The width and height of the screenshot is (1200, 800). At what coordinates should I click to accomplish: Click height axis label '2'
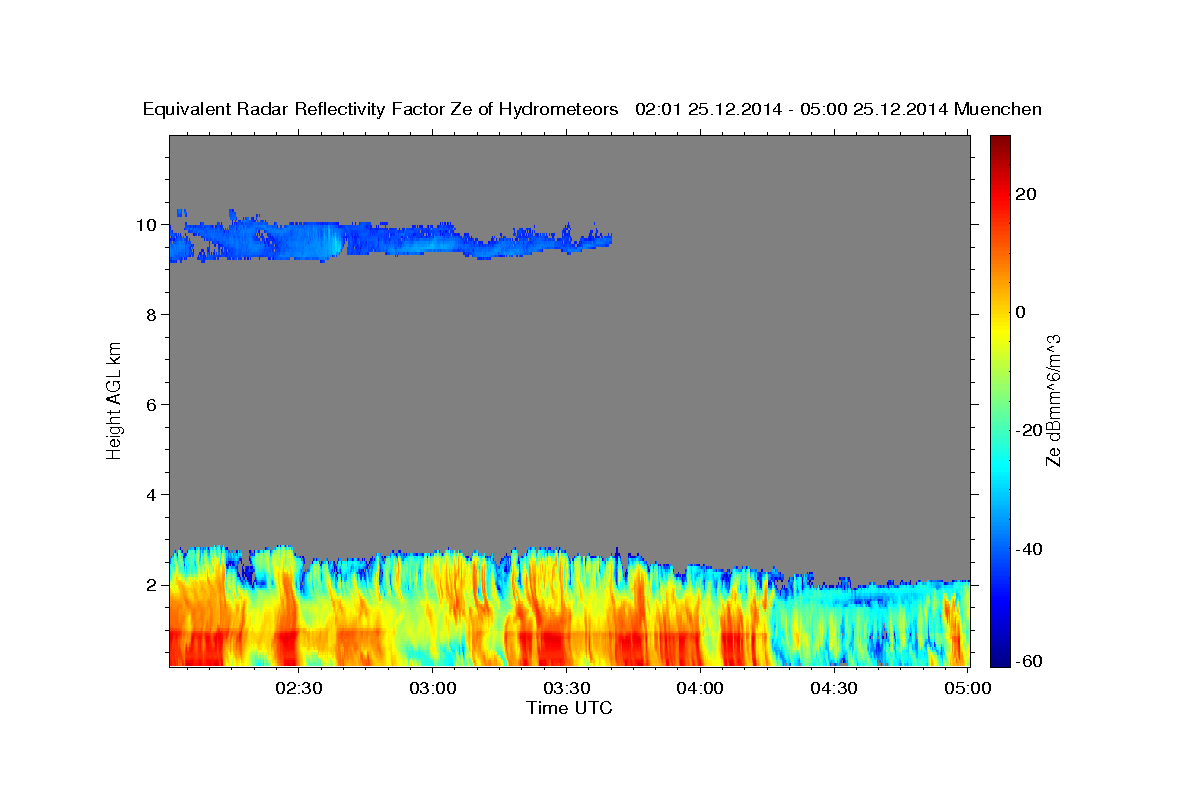pyautogui.click(x=152, y=585)
